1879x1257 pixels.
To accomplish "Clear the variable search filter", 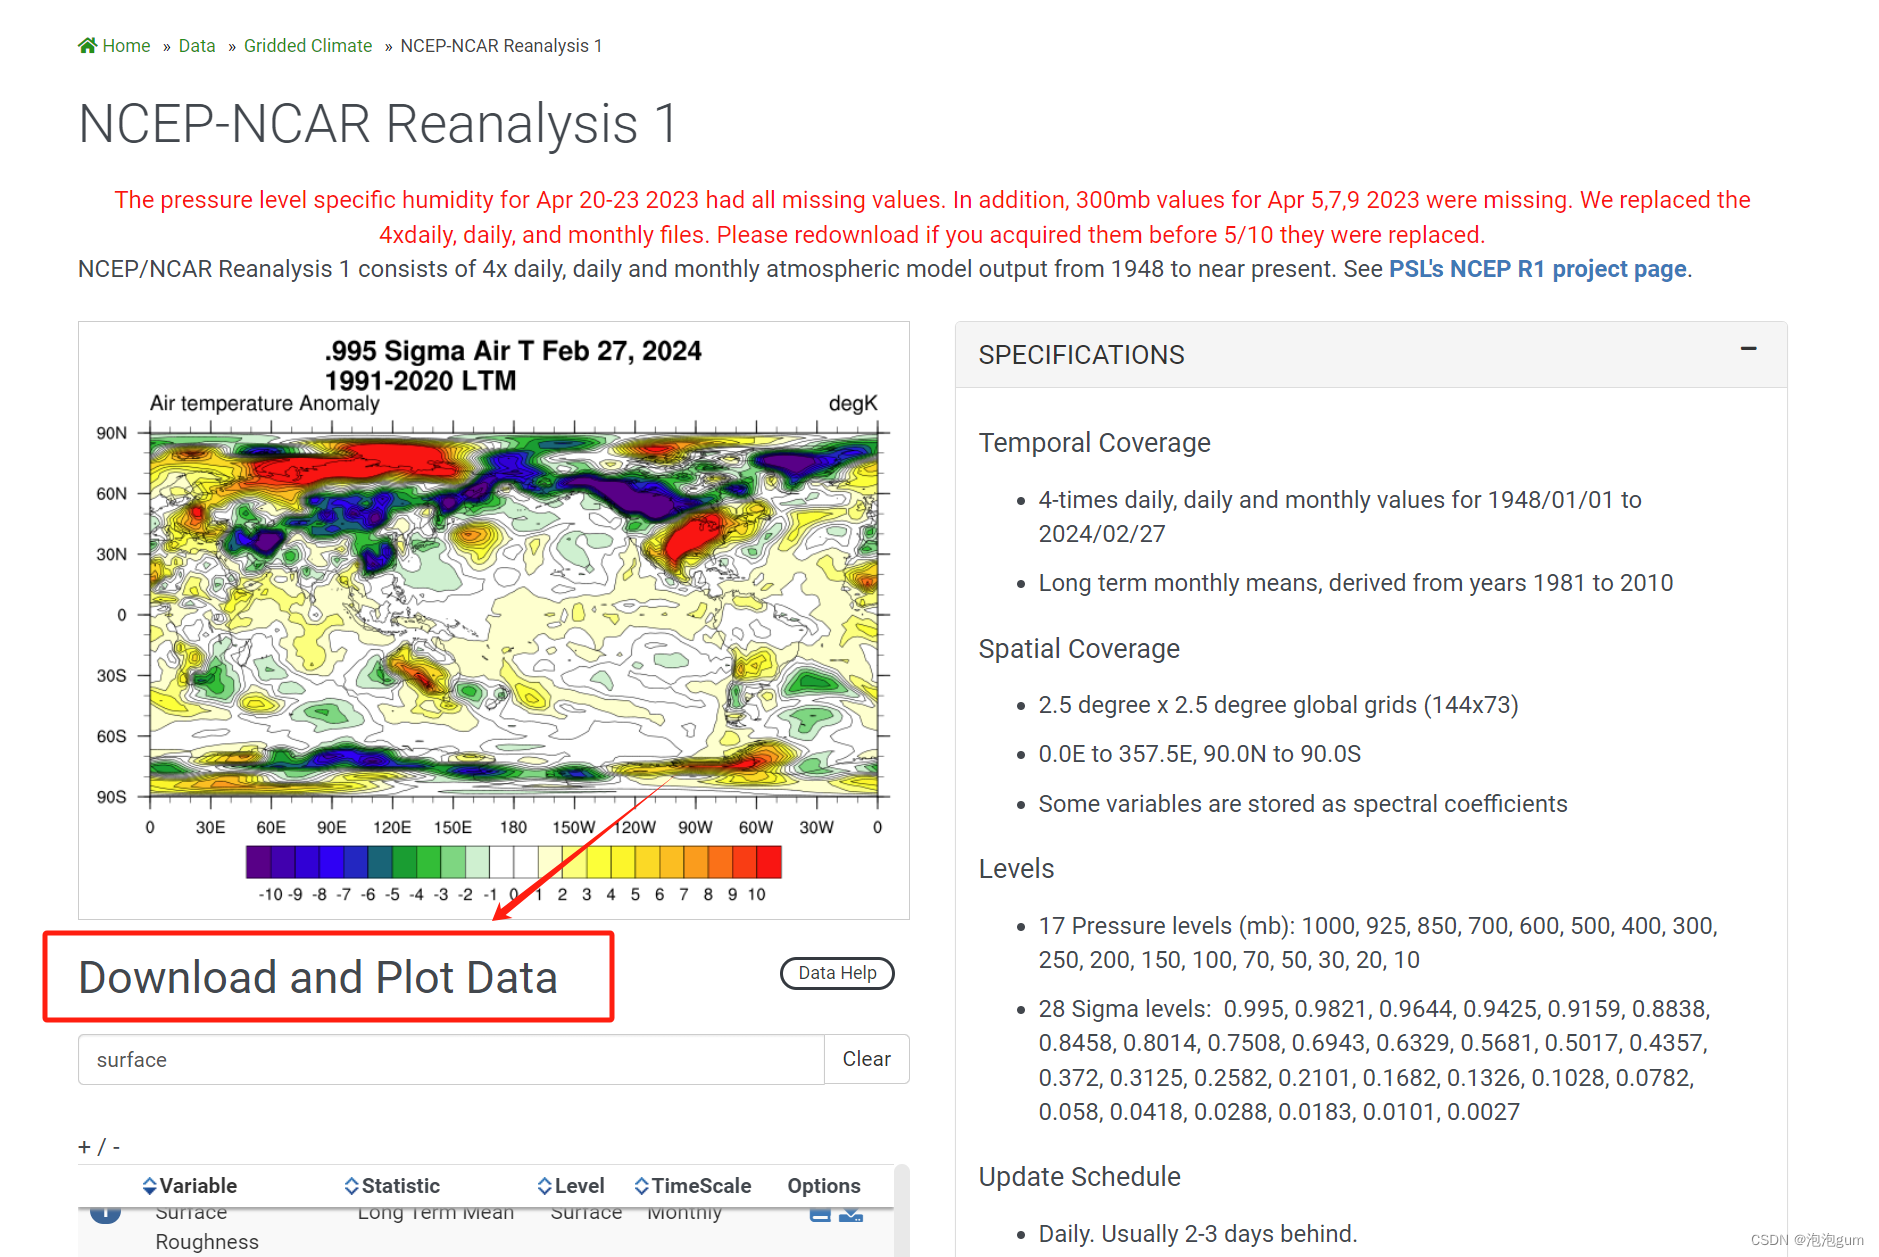I will tap(866, 1059).
